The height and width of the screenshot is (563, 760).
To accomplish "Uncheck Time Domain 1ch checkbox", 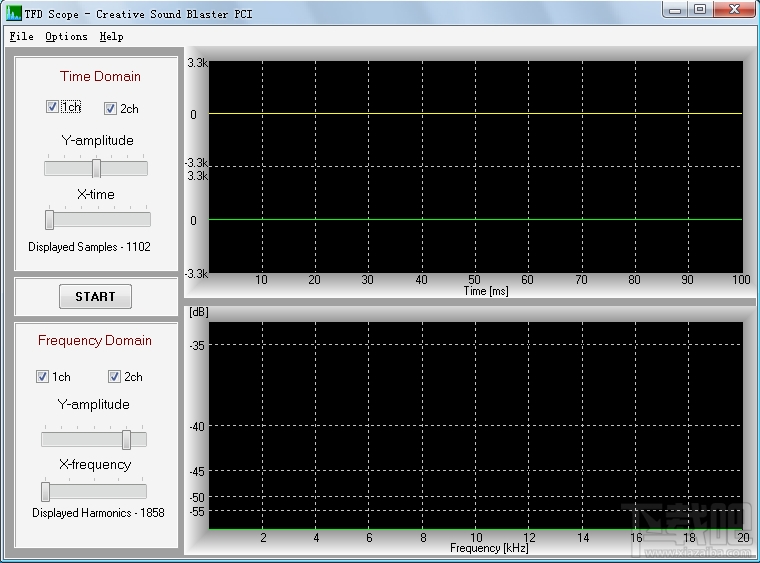I will click(x=52, y=107).
